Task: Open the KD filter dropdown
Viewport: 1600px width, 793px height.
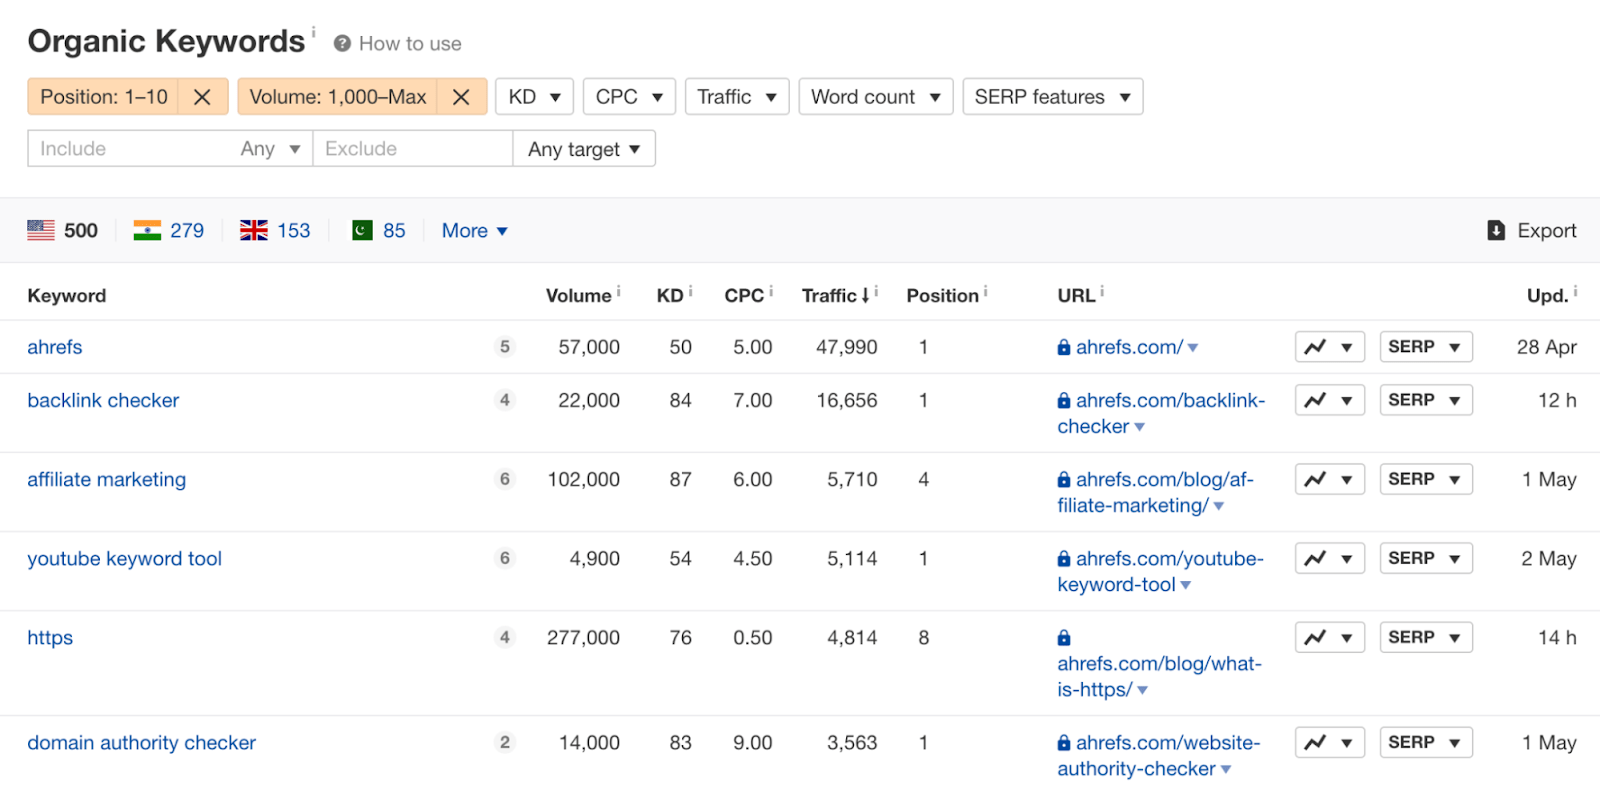Action: point(534,97)
